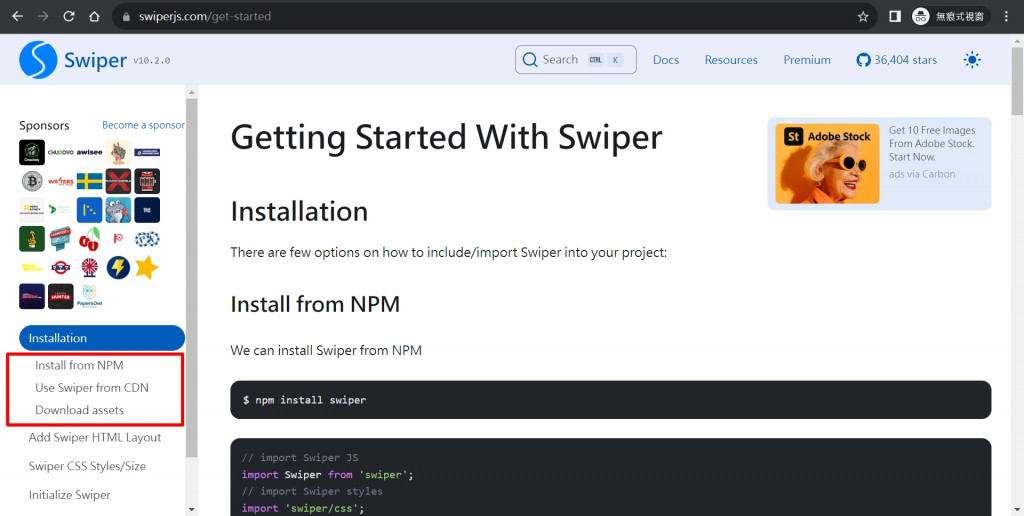Click the Swiper v10.2.0 version label
This screenshot has height=516, width=1024.
click(x=152, y=61)
